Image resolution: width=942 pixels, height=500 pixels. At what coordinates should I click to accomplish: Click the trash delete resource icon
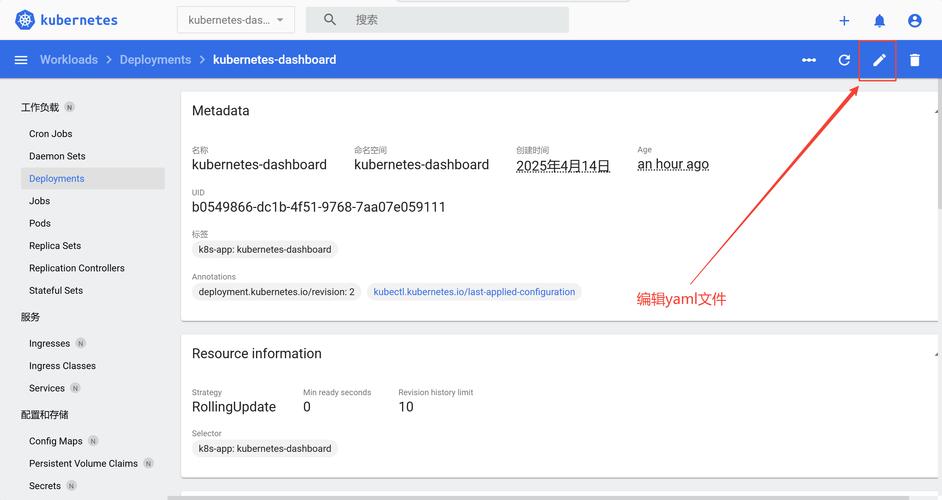tap(914, 60)
